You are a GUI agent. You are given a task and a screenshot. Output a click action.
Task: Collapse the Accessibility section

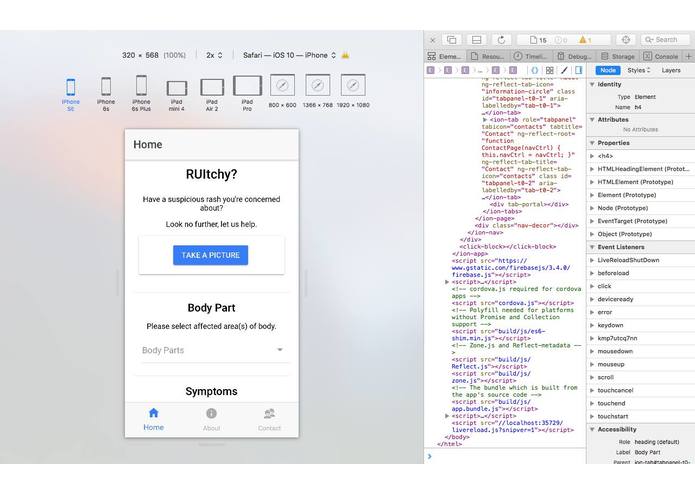coord(592,429)
